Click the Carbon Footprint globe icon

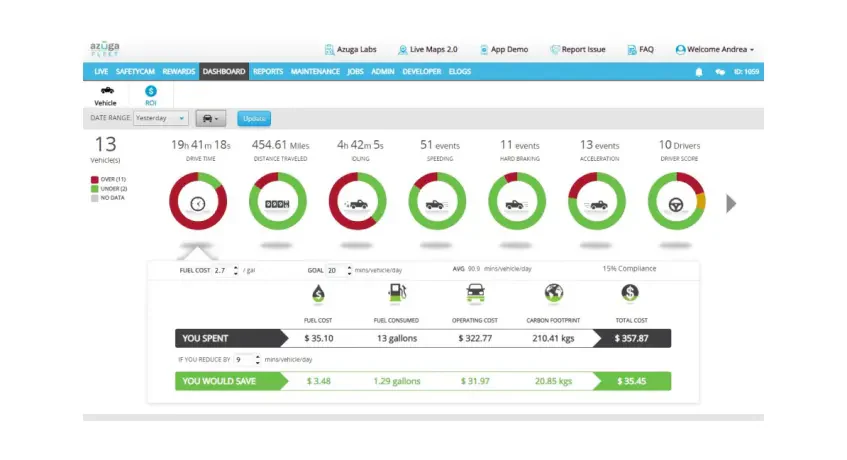554,293
